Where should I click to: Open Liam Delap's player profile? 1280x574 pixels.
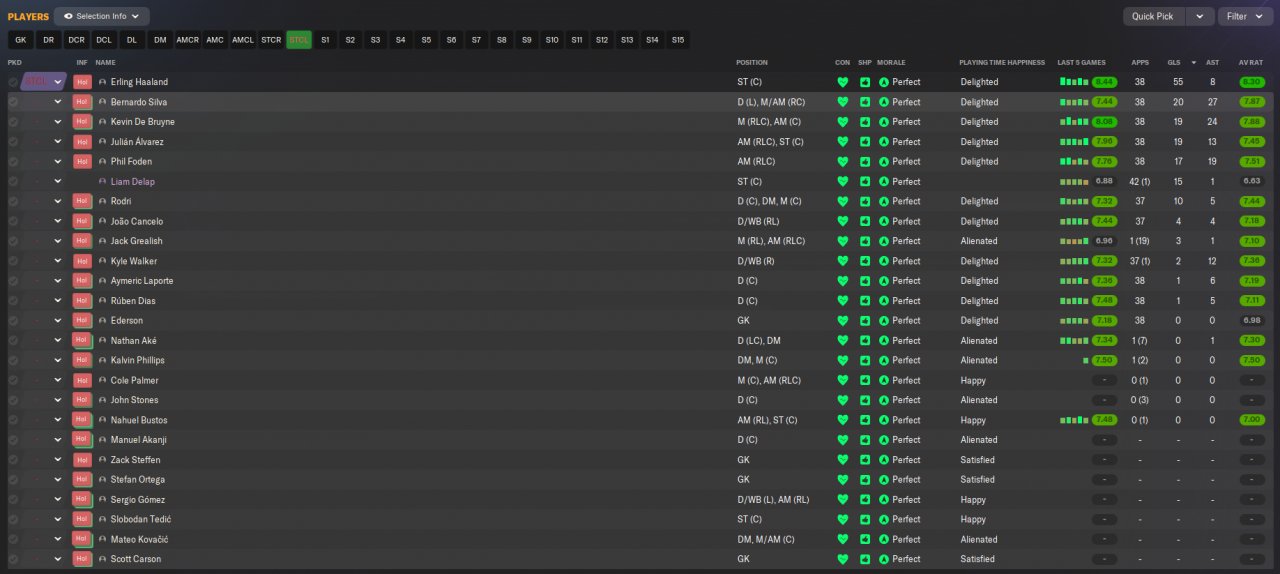pyautogui.click(x=133, y=182)
